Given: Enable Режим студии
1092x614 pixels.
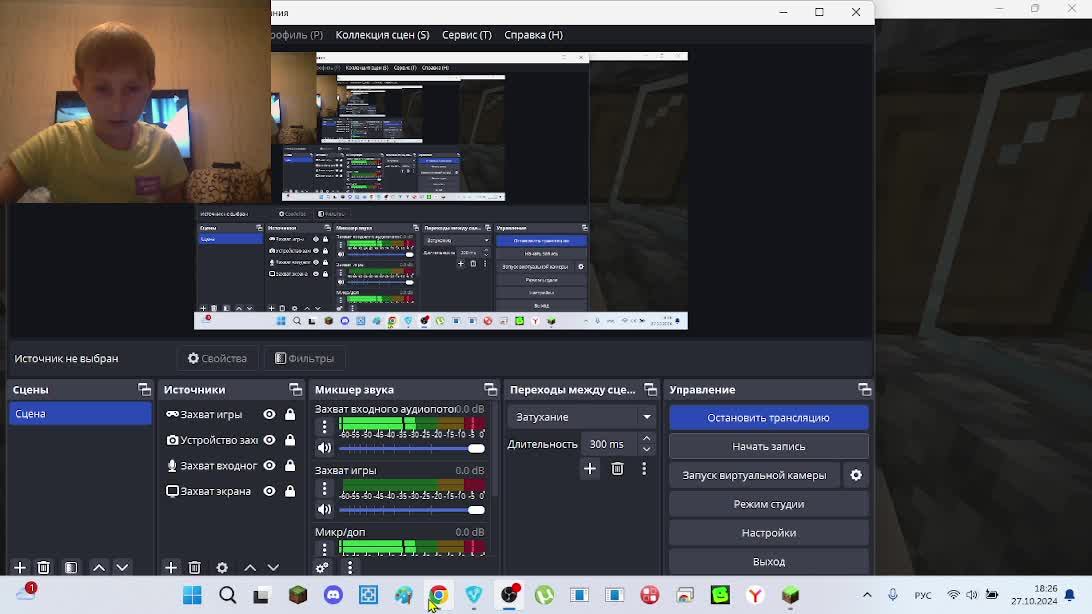Looking at the screenshot, I should (x=769, y=504).
